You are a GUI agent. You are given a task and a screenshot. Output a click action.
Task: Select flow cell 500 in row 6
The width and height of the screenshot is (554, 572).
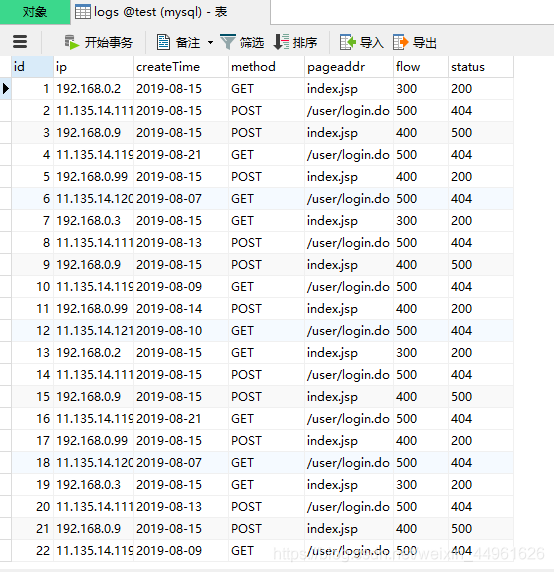(x=421, y=199)
